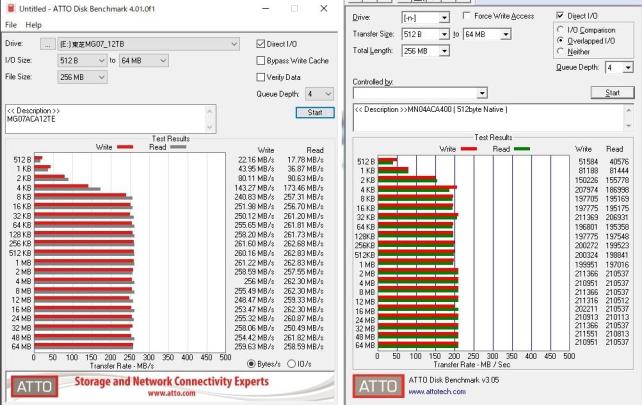Click the drive browse '...' button
This screenshot has height=405, width=642.
[x=47, y=44]
